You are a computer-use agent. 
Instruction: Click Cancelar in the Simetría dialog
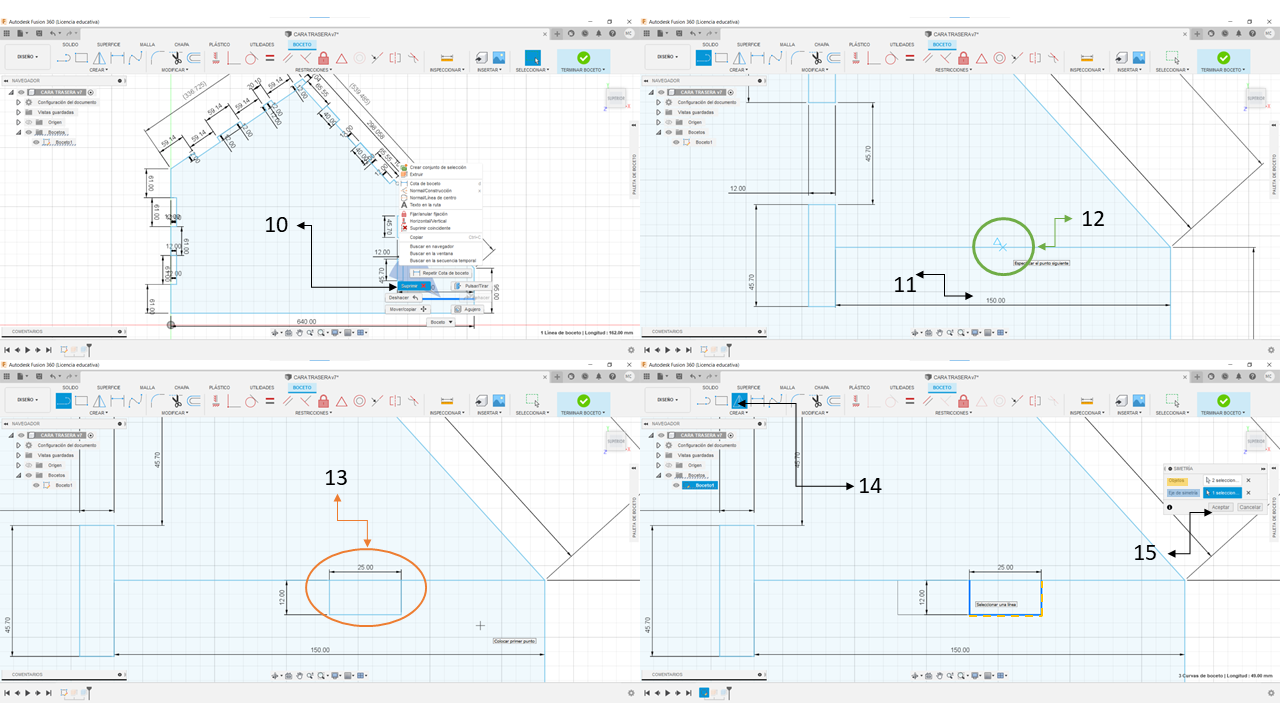[1250, 507]
